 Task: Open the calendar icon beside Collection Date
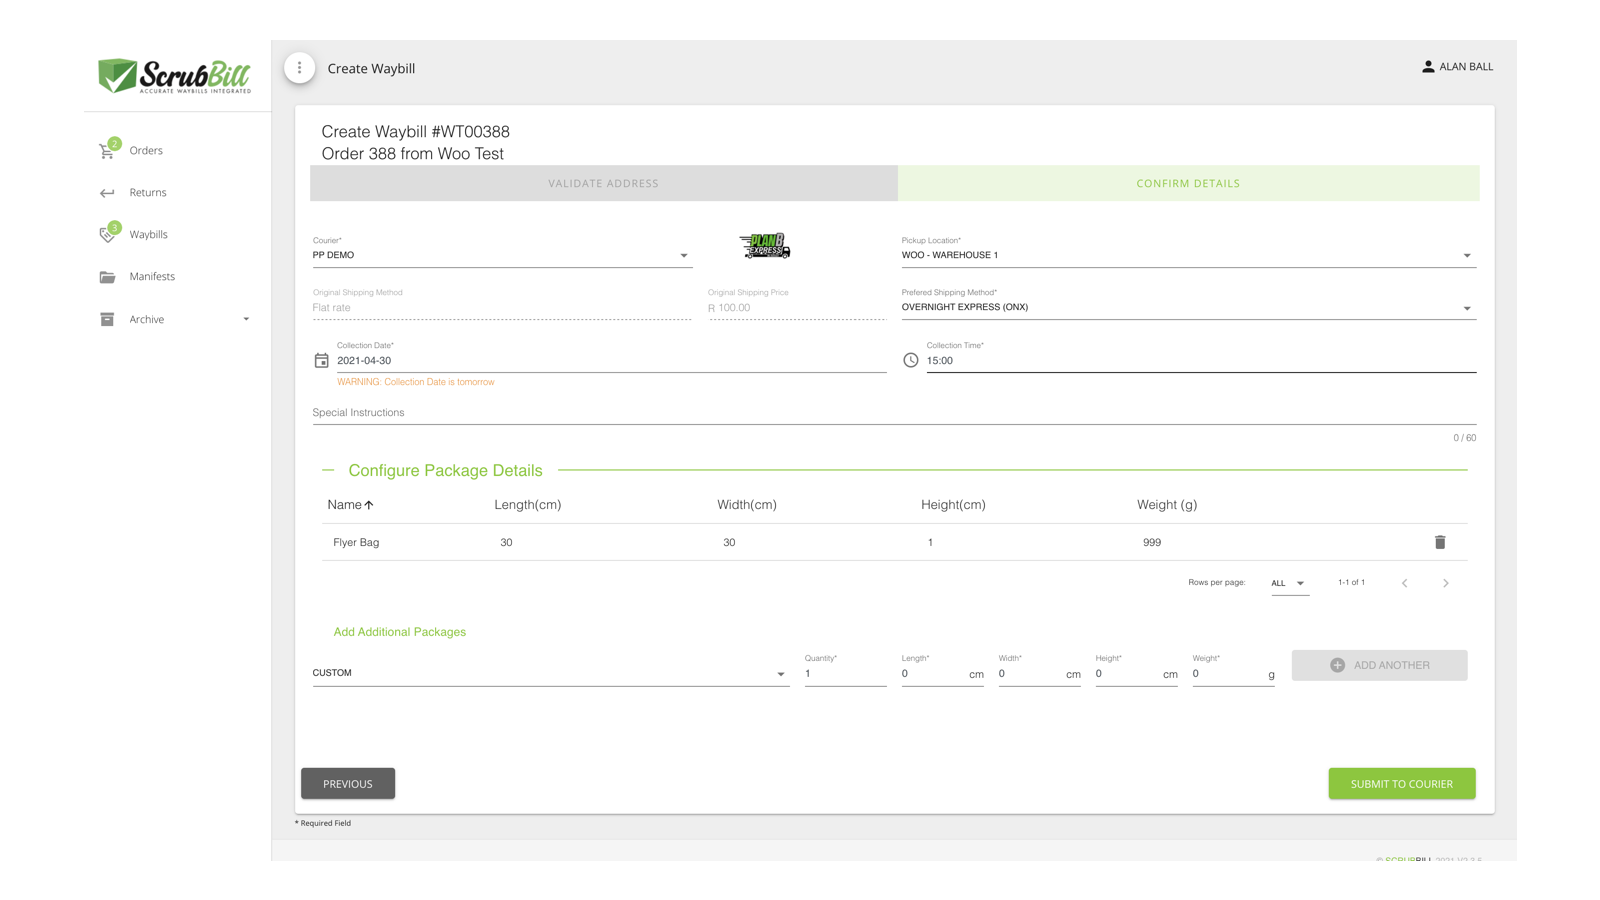321,360
